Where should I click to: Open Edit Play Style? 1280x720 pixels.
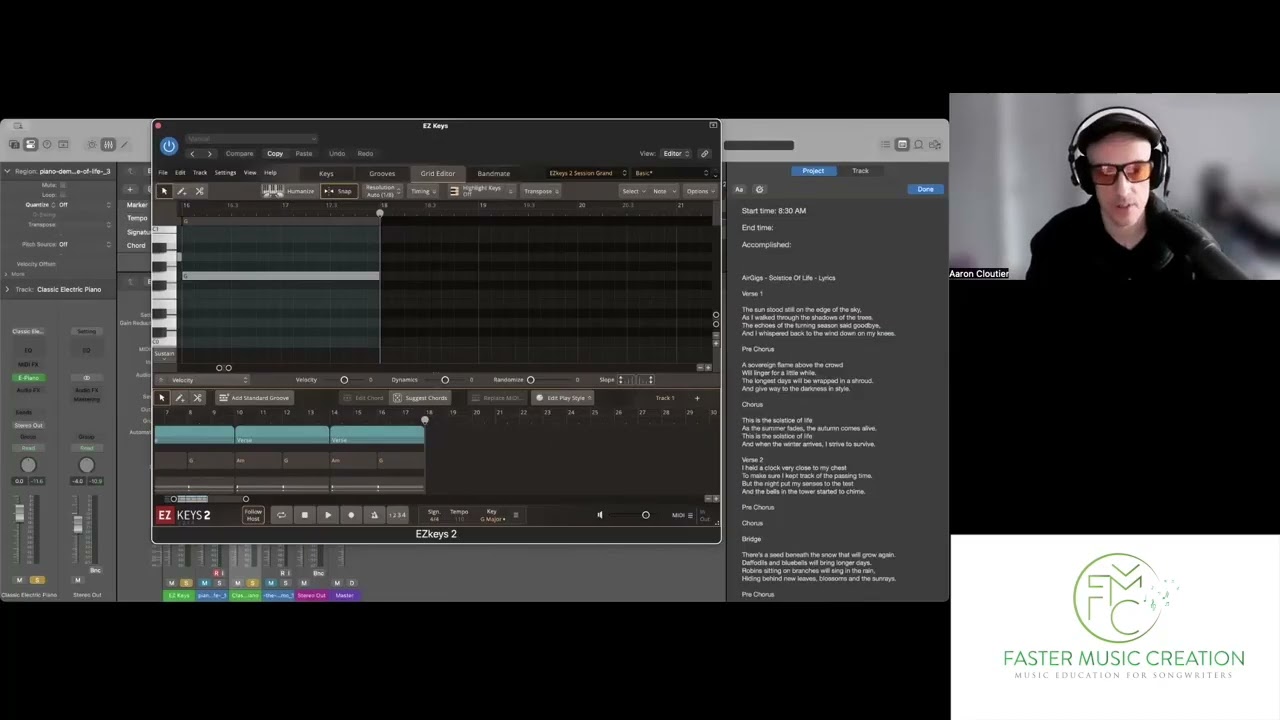[x=563, y=398]
